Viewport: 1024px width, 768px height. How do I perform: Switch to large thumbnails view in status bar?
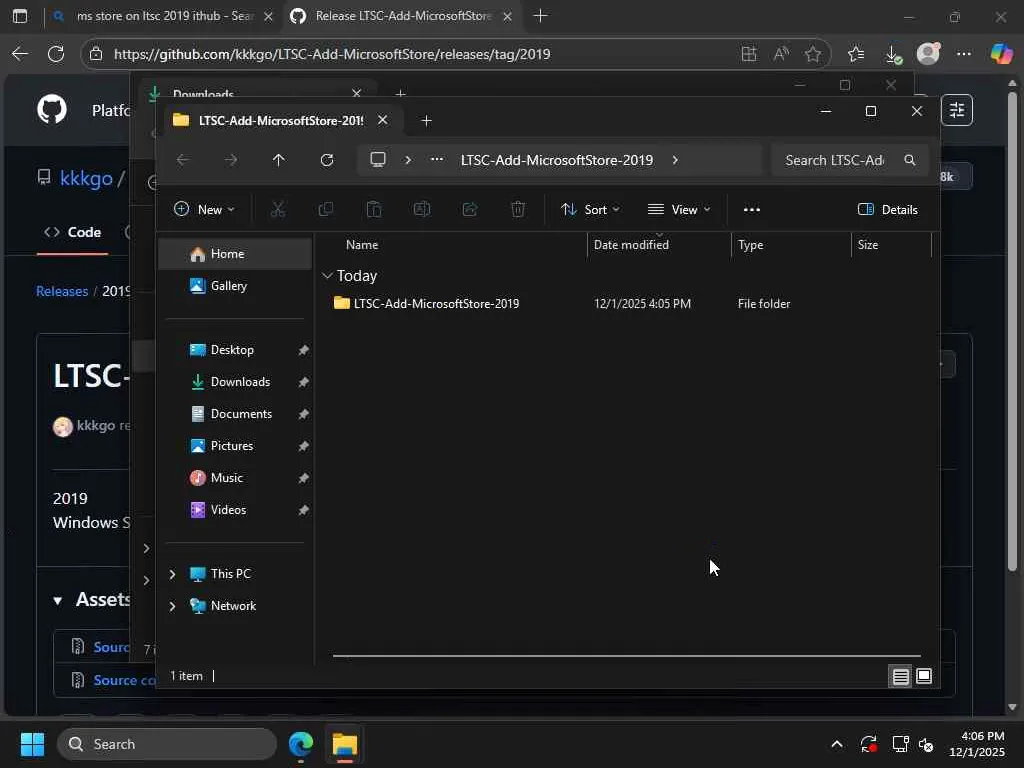click(x=924, y=677)
